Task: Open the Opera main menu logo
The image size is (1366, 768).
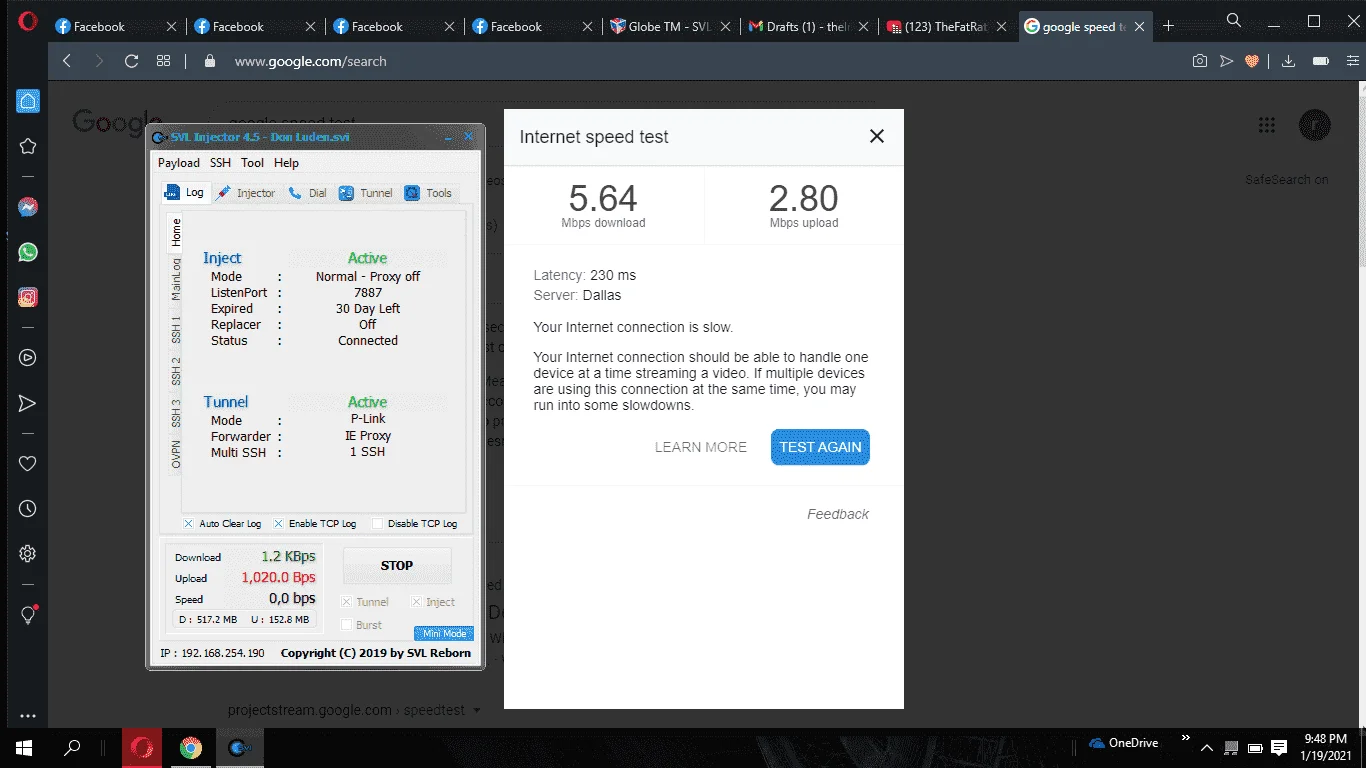Action: coord(28,21)
